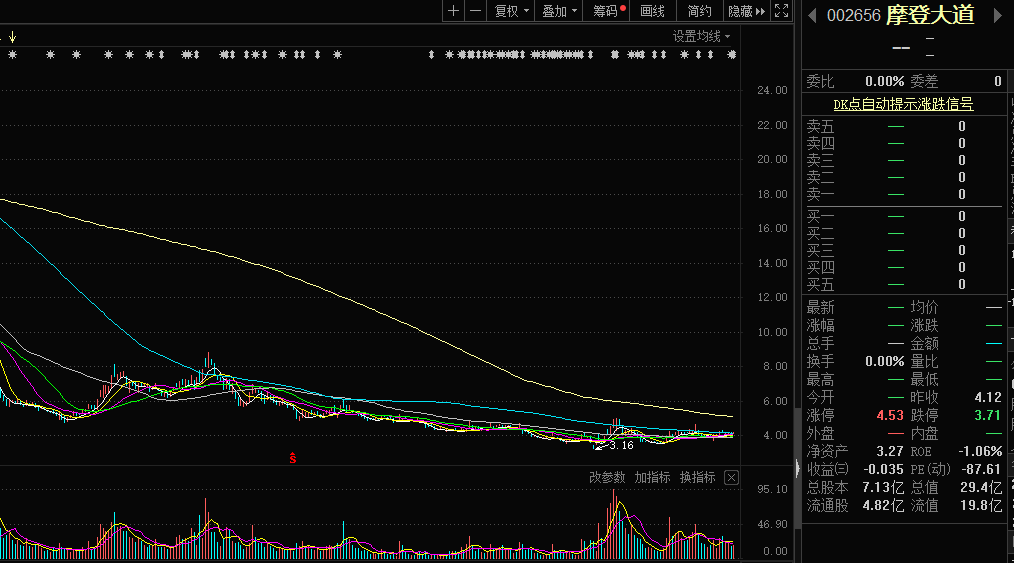Click the red S marker on chart
1014x563 pixels.
(293, 458)
